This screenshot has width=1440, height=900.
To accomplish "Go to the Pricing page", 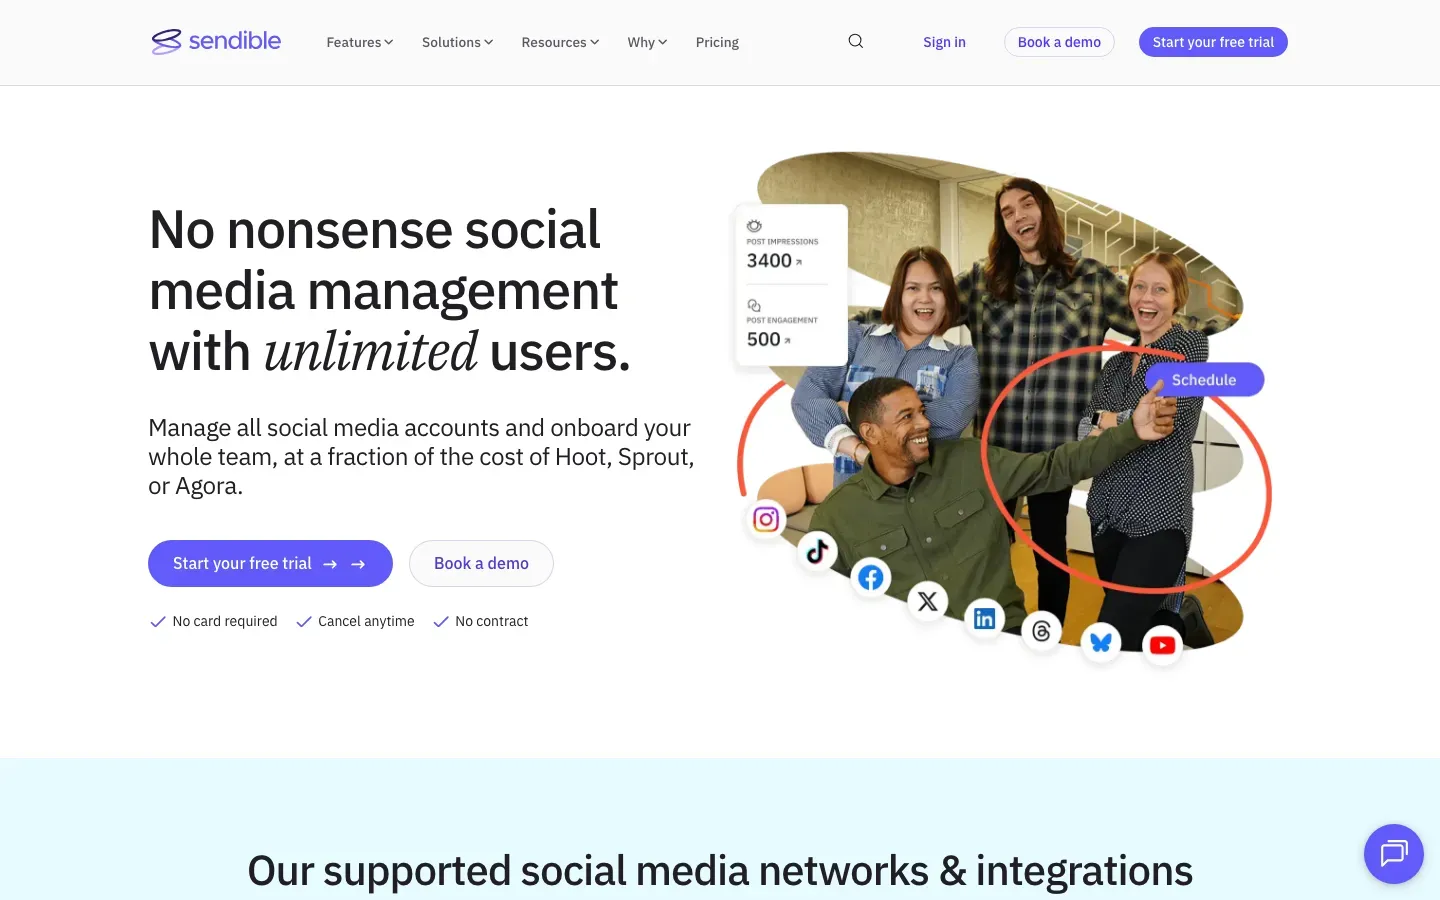I will (717, 42).
